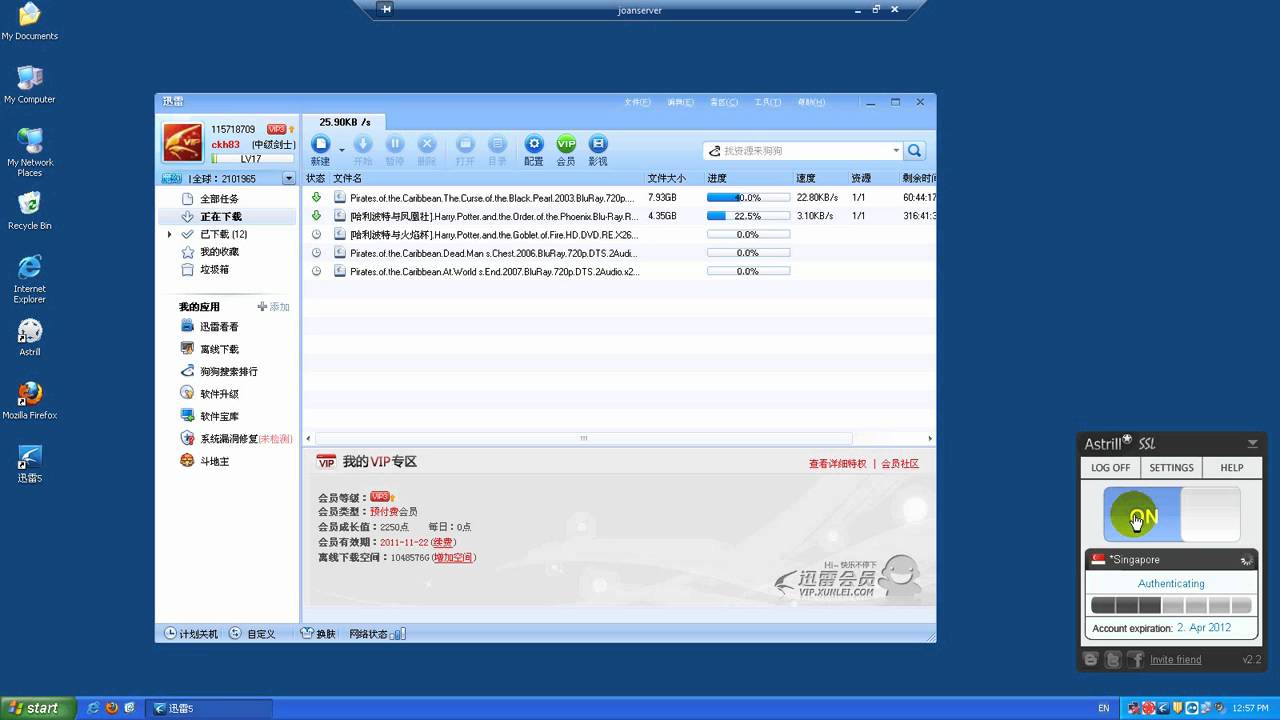Click 网络状态 network status indicator
This screenshot has width=1280, height=720.
378,634
